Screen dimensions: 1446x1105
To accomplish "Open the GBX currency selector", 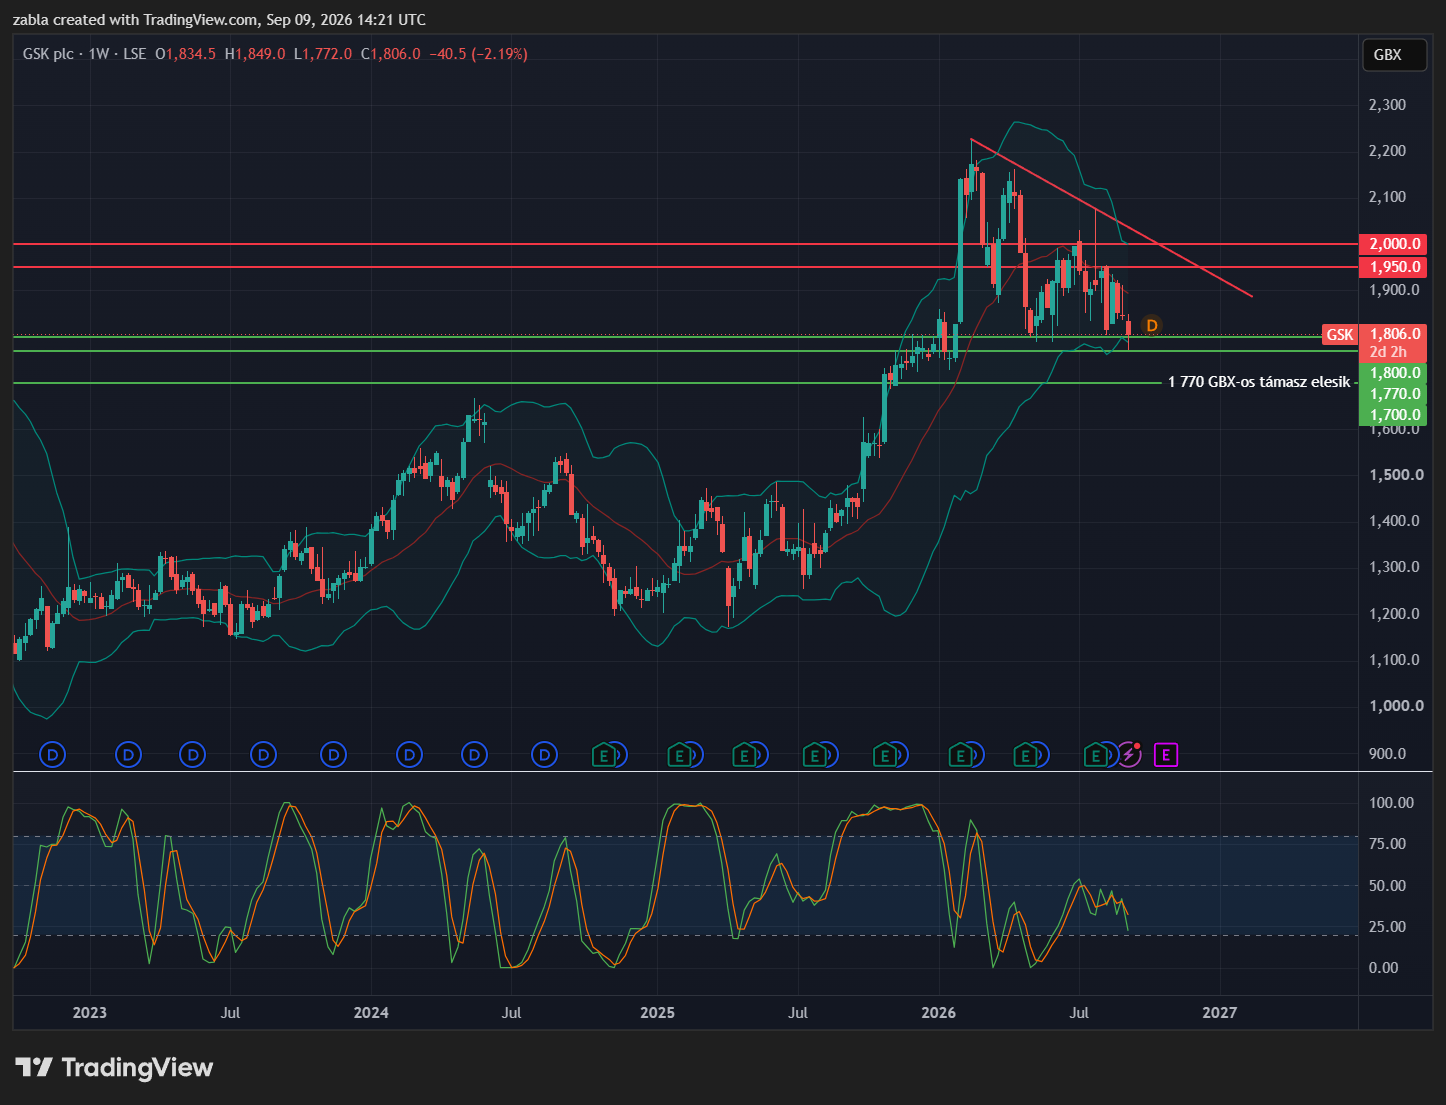I will click(x=1388, y=55).
